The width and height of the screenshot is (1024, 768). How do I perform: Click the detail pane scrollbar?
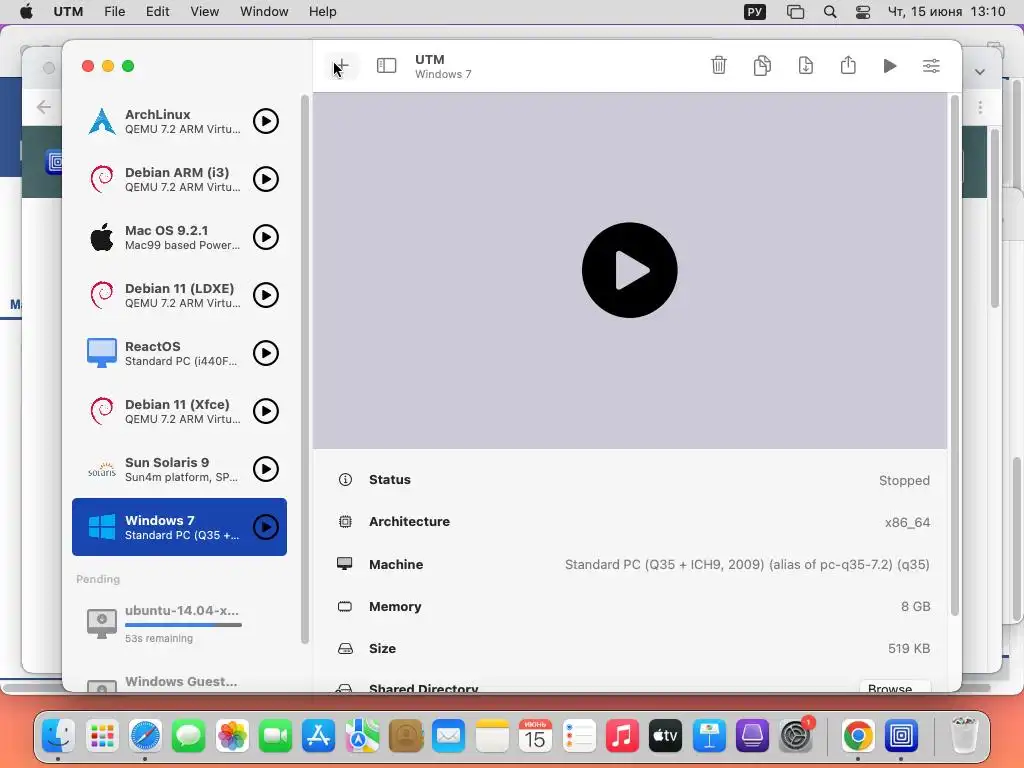coord(954,356)
